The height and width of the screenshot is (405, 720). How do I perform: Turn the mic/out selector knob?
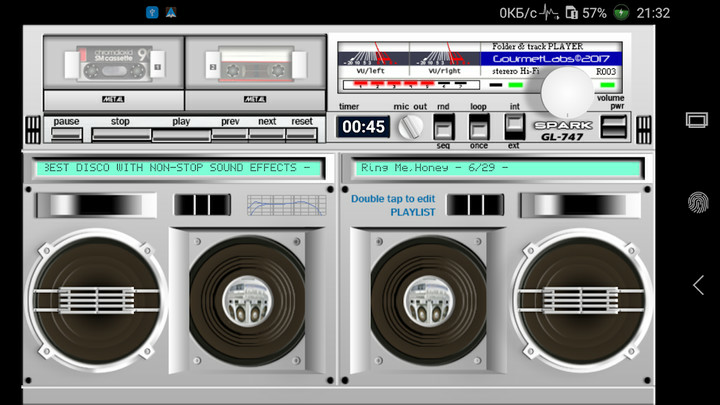(410, 127)
